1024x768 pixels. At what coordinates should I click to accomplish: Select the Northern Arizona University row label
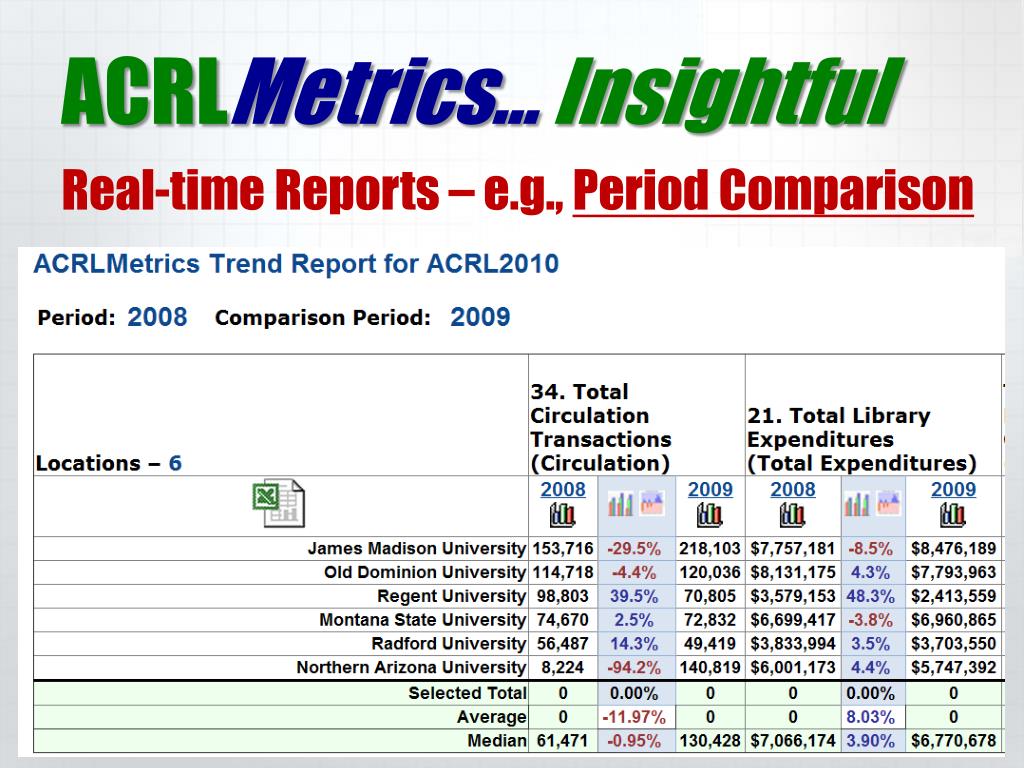tap(411, 667)
